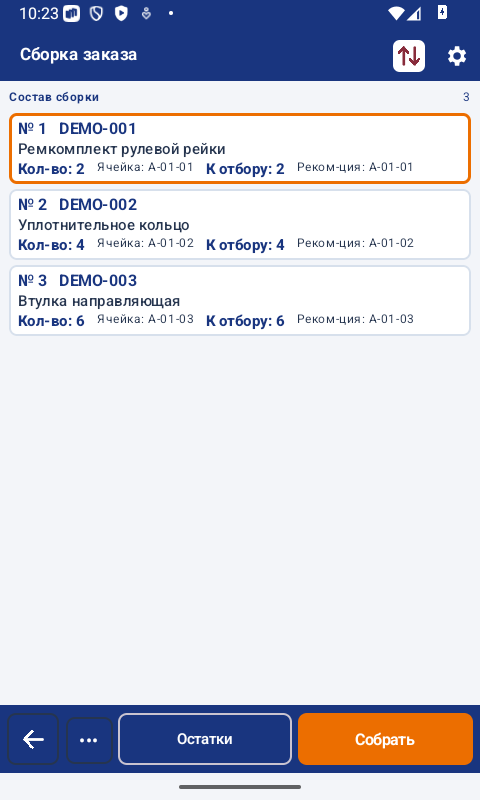Select item № 3 DEMO-003 card
480x800 pixels.
pyautogui.click(x=240, y=301)
